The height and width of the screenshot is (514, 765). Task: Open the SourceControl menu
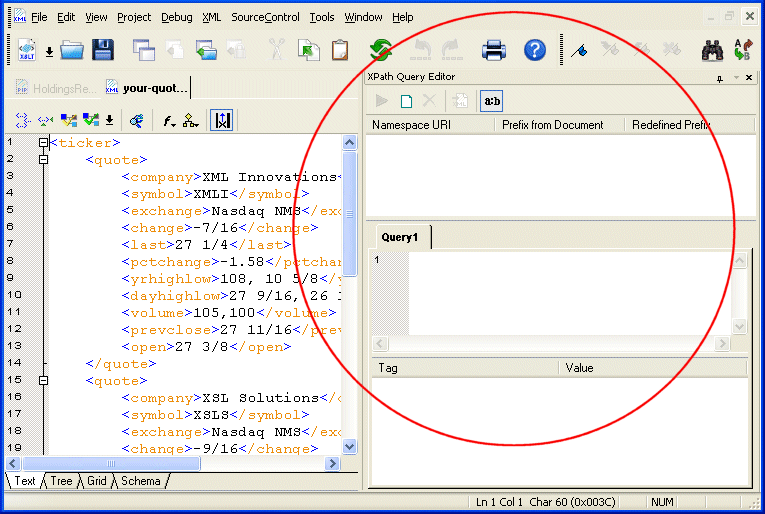(x=265, y=17)
